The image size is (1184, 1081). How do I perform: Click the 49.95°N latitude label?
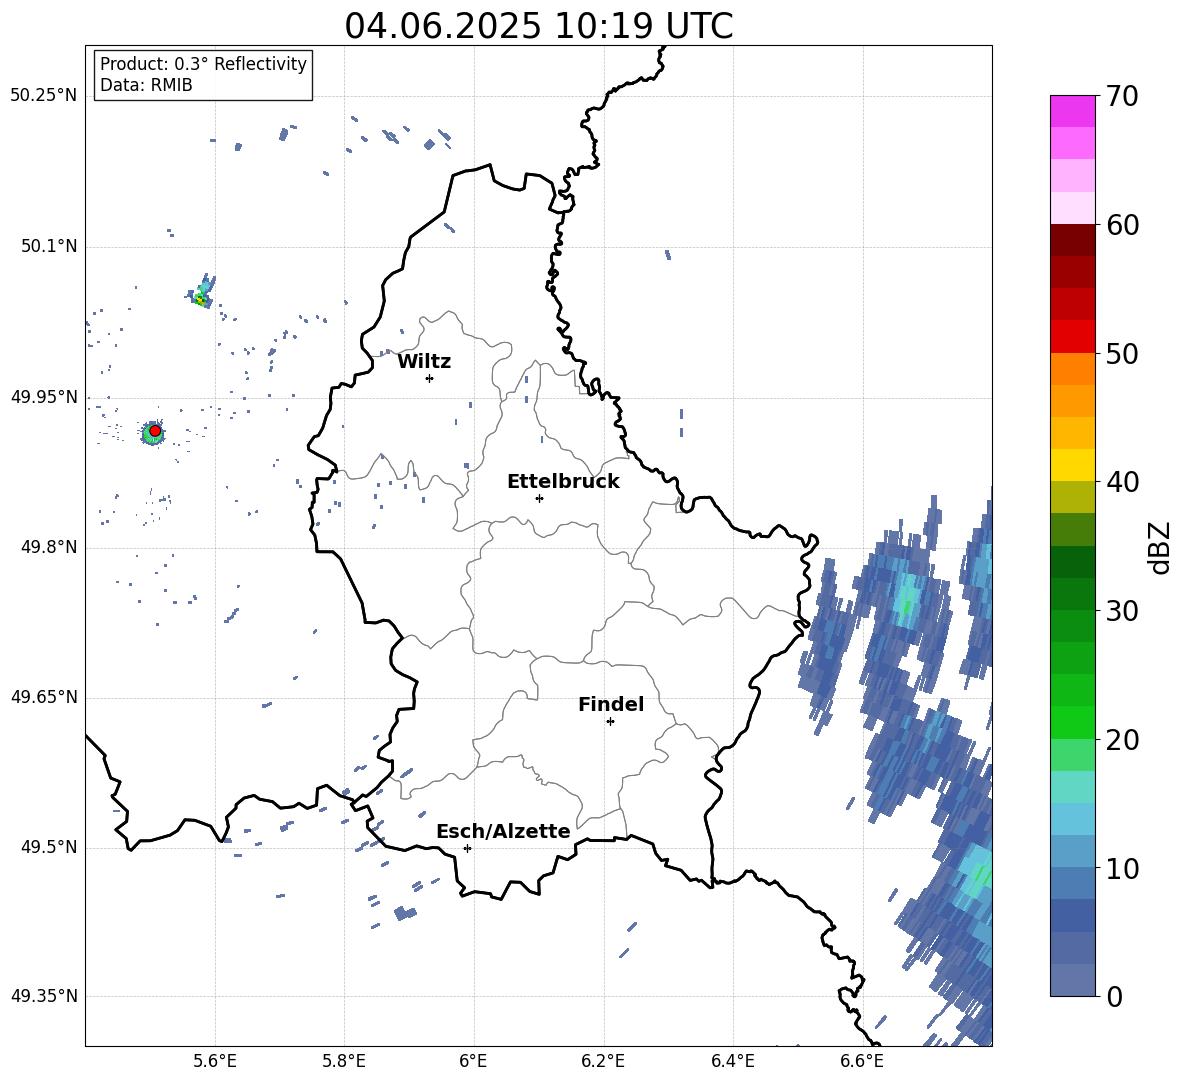click(43, 397)
